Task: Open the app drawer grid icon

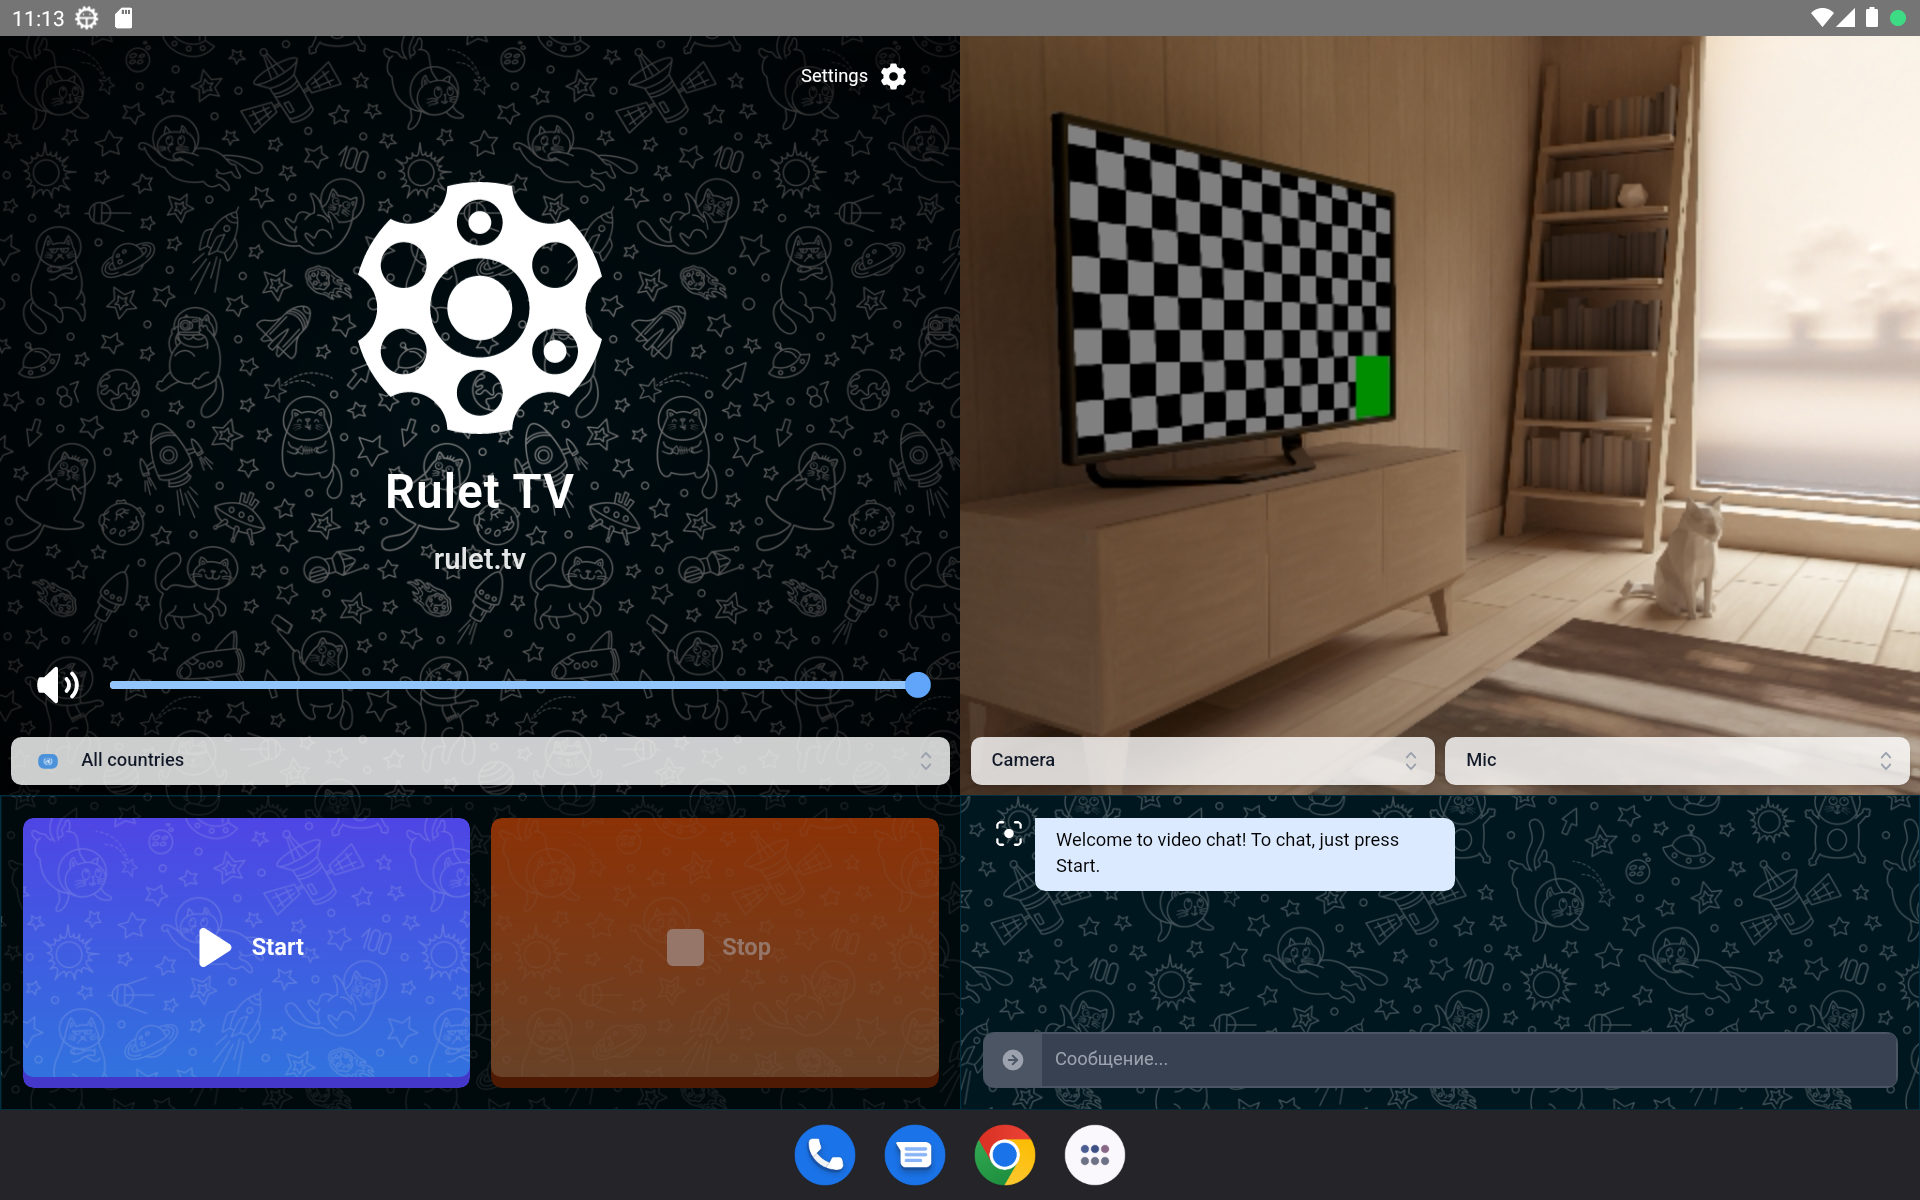Action: click(x=1095, y=1155)
